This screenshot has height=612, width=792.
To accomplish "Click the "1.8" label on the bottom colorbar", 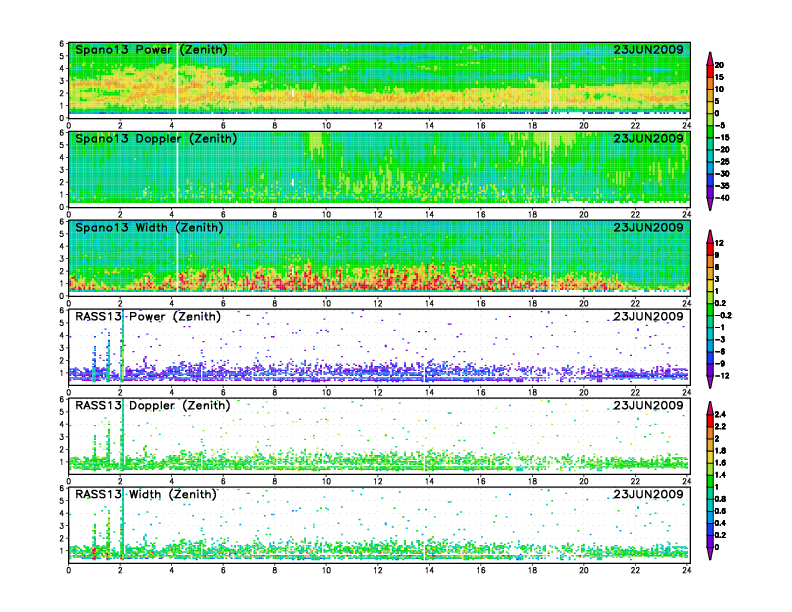I will pyautogui.click(x=720, y=451).
